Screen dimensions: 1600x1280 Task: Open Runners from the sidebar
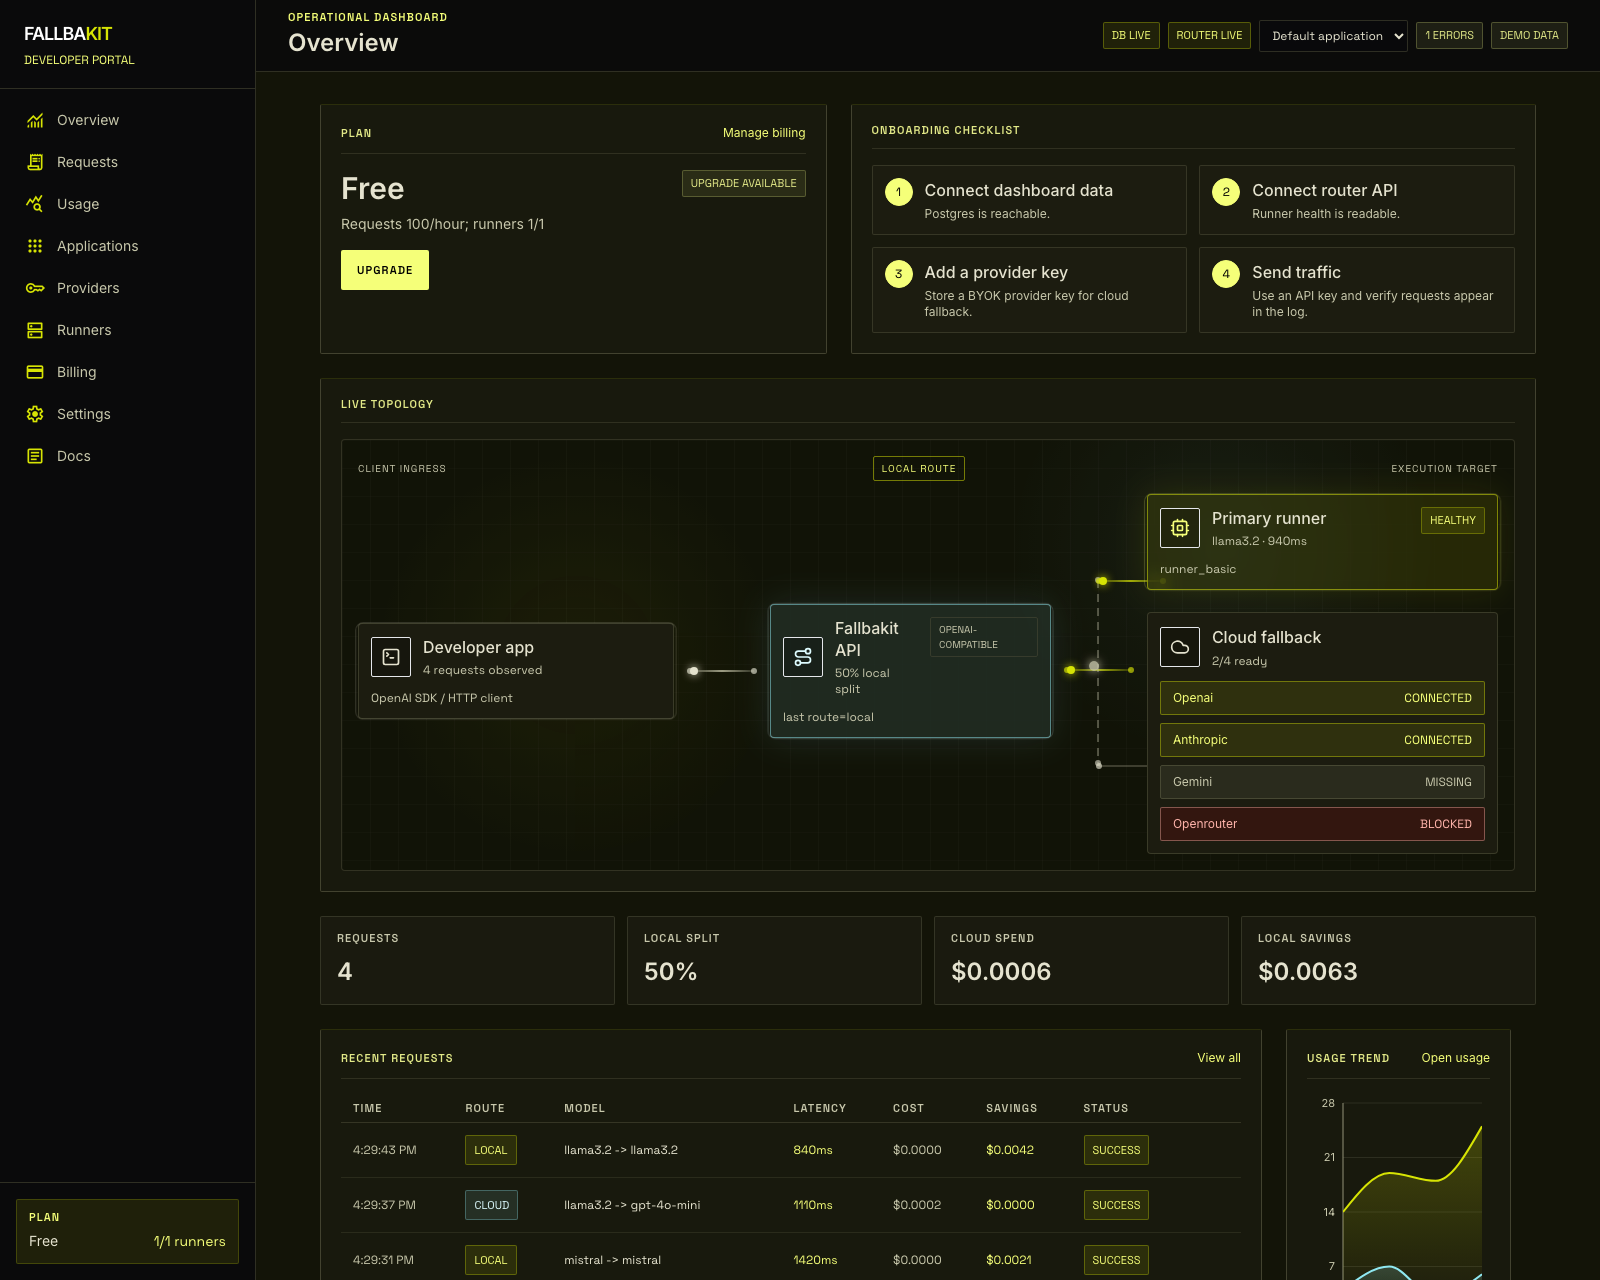tap(127, 330)
